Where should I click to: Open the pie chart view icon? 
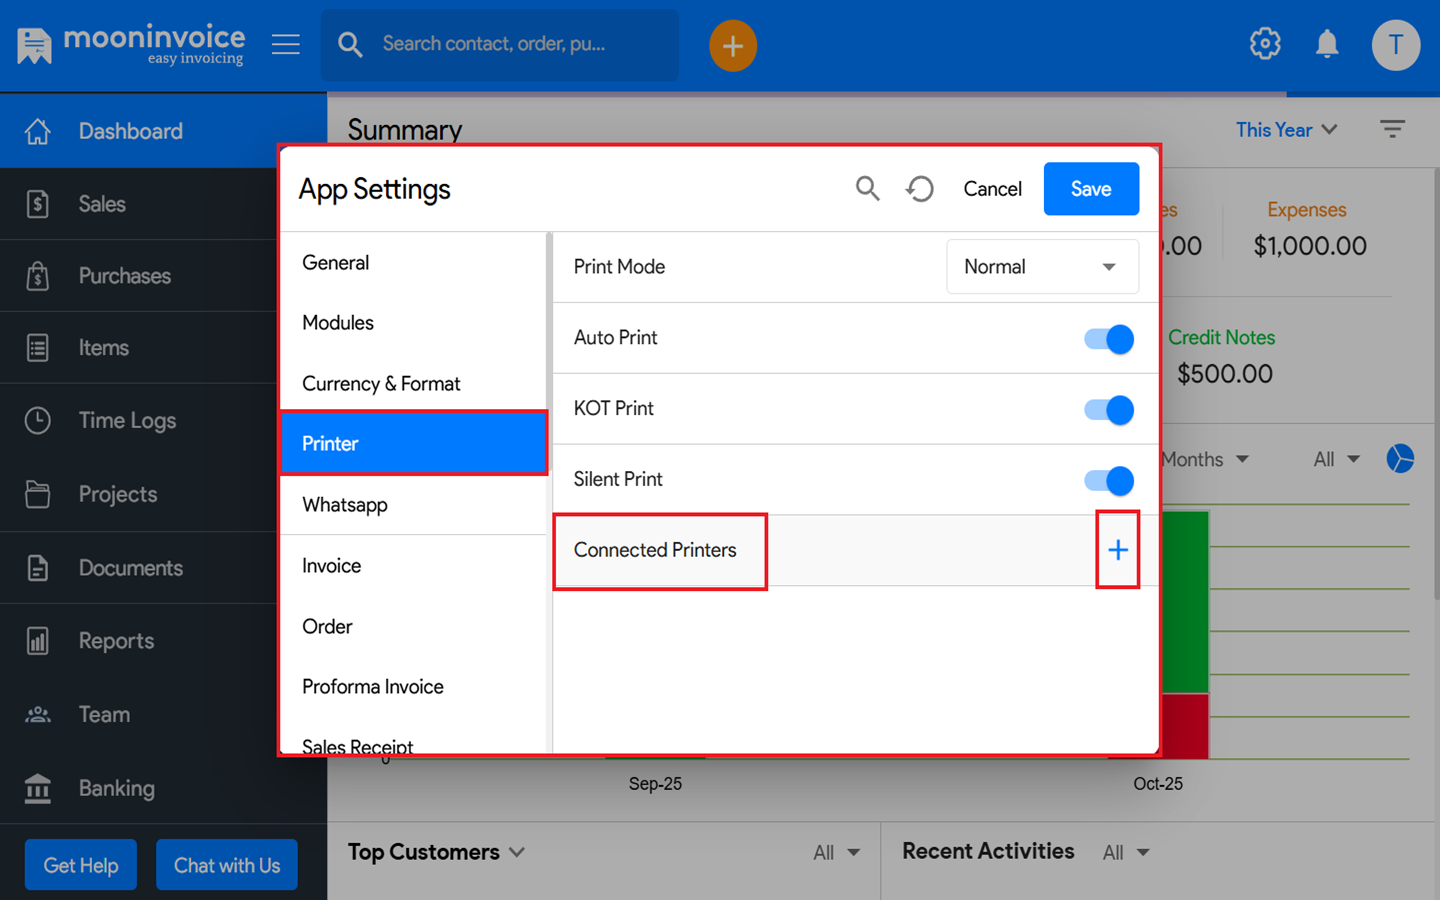(1400, 459)
